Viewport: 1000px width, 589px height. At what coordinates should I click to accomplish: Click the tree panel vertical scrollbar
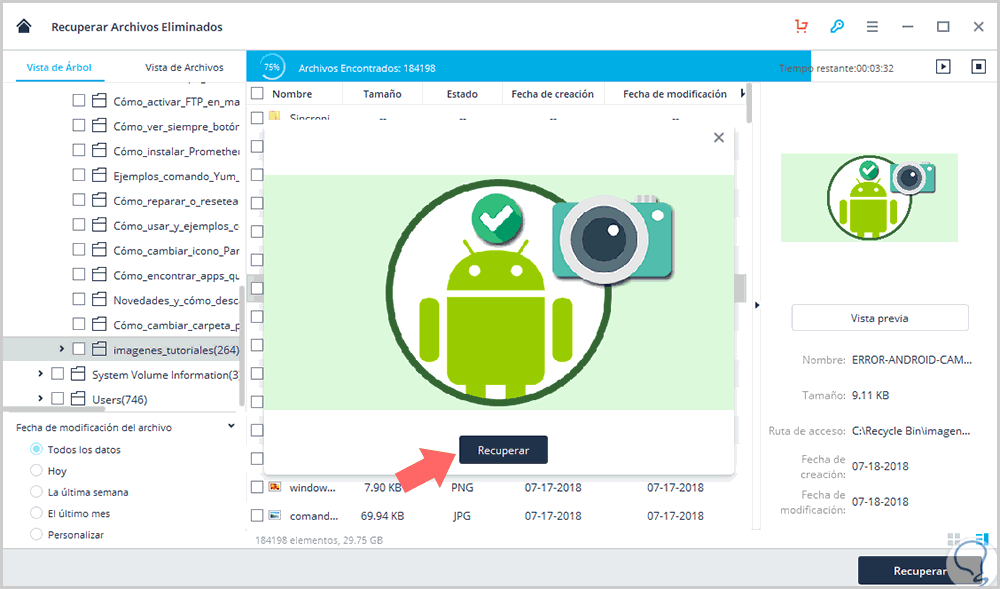(x=242, y=344)
